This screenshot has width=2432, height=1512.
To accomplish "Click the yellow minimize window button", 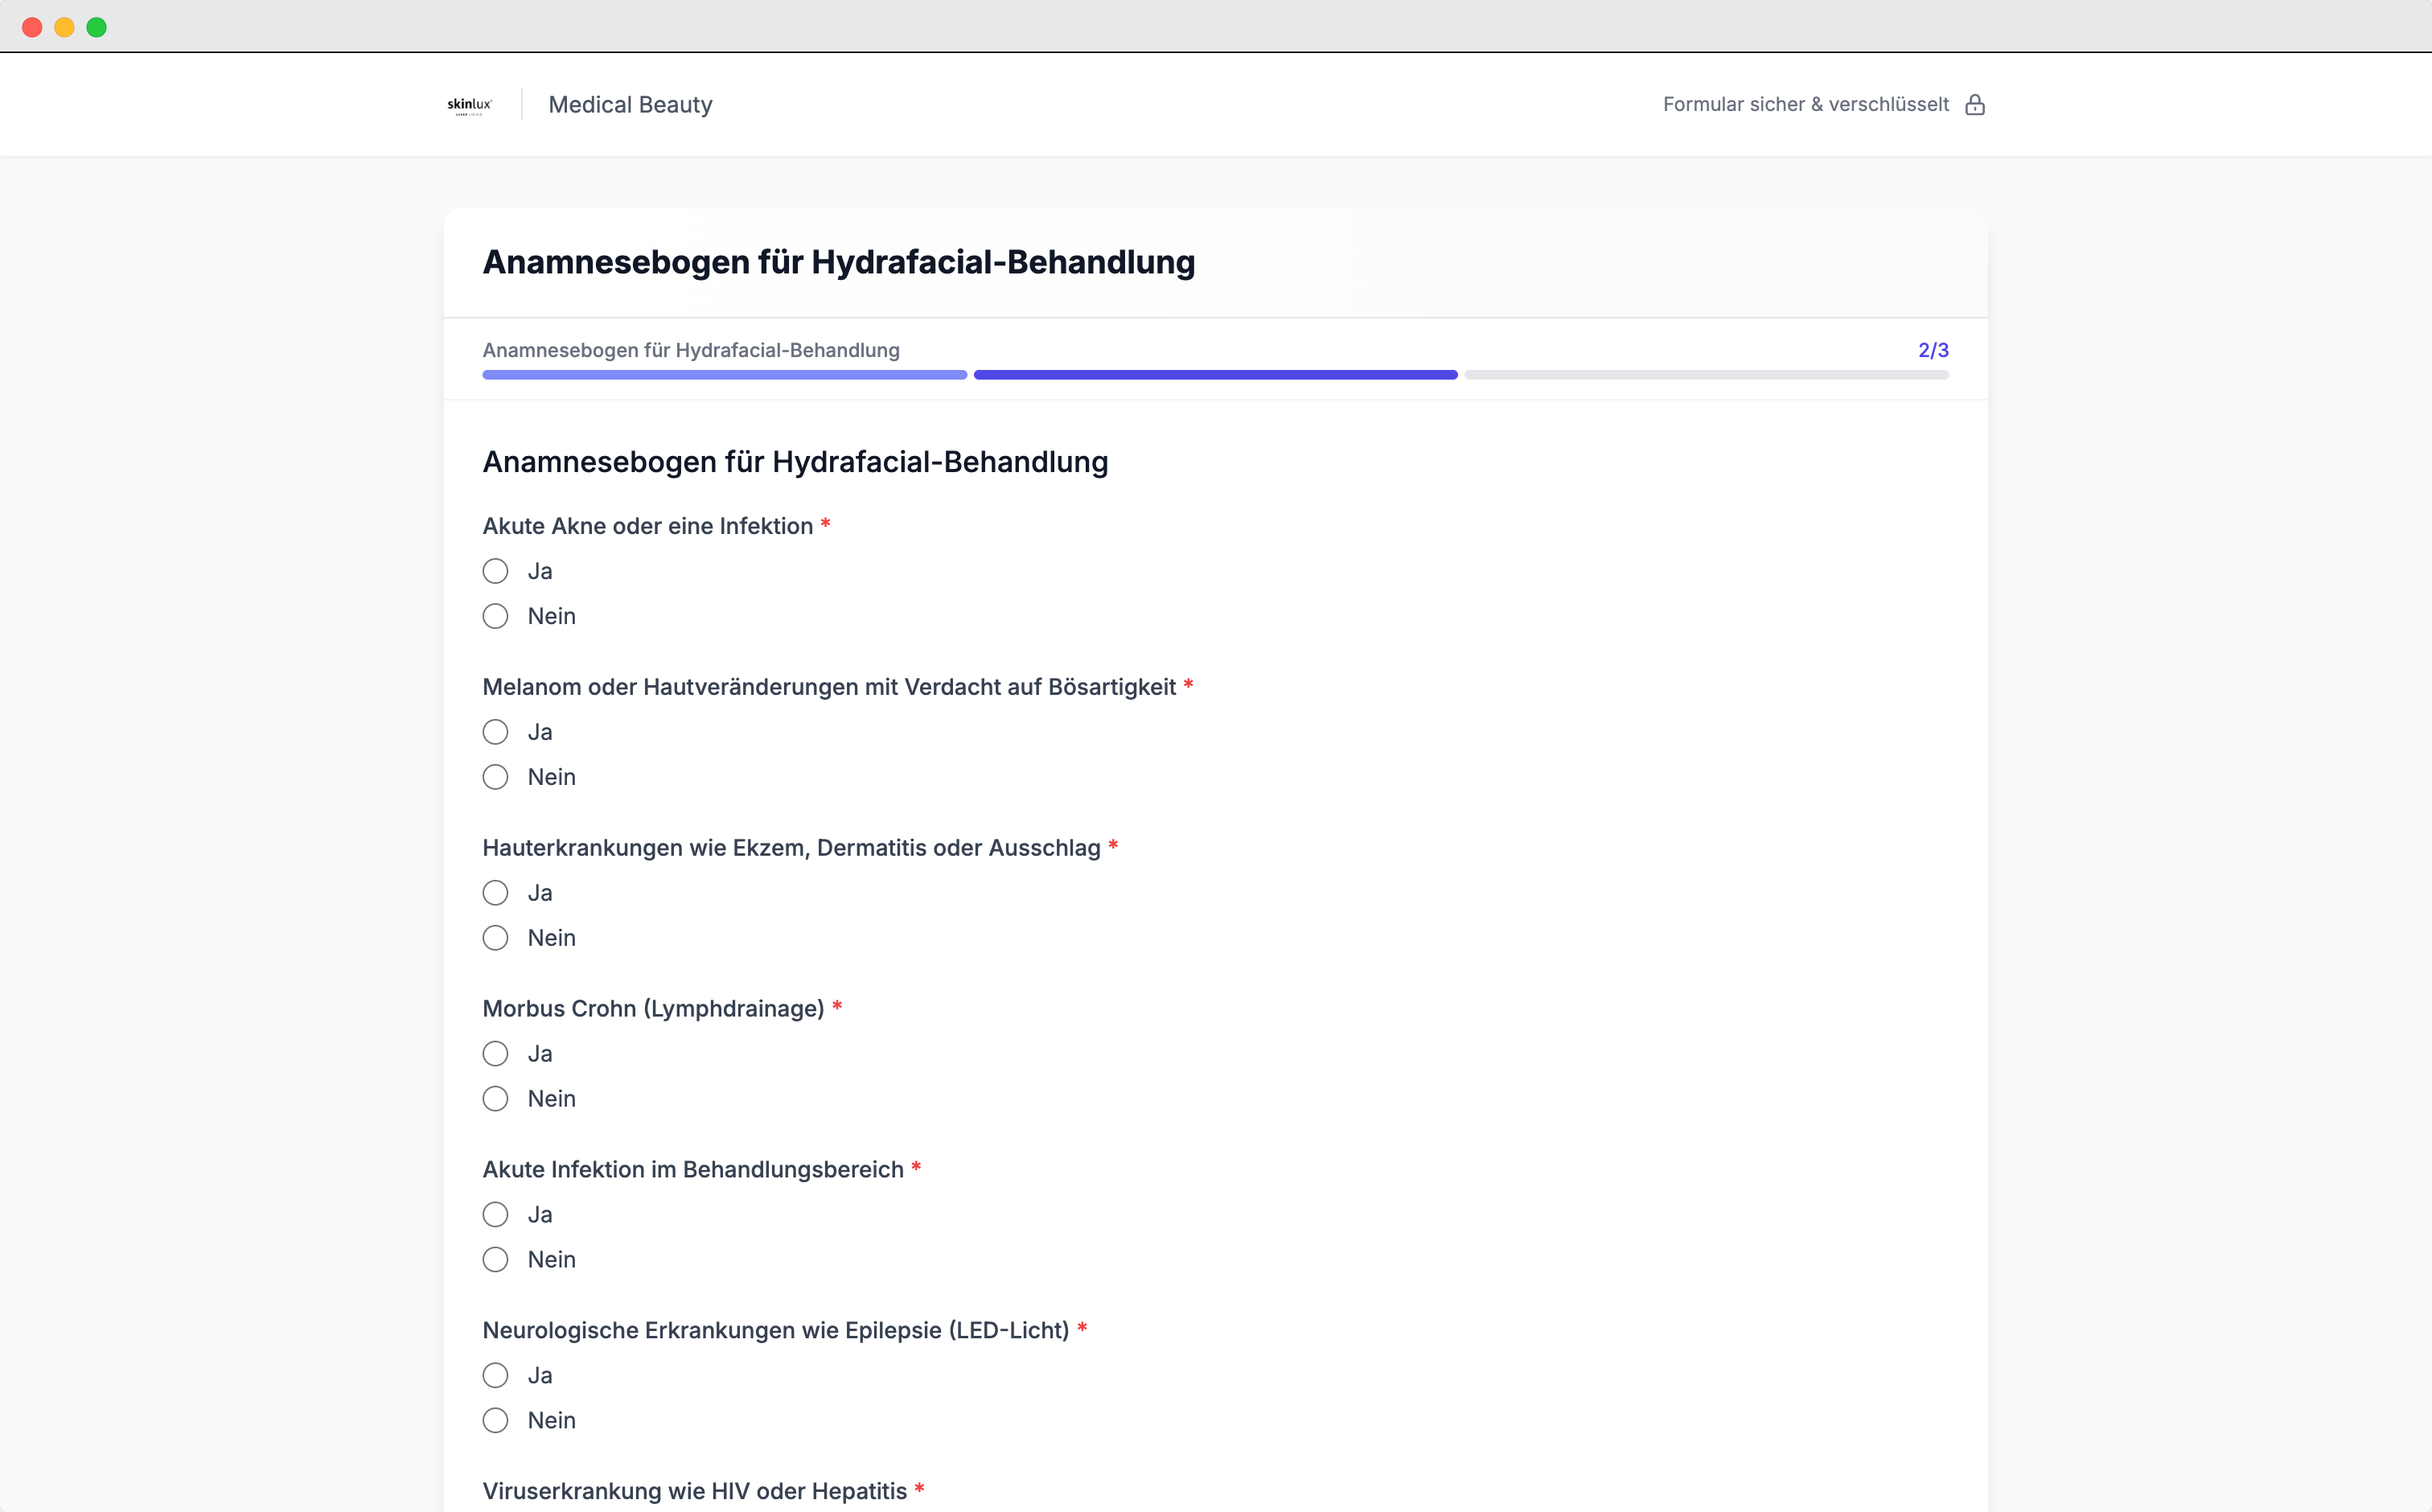I will (64, 27).
